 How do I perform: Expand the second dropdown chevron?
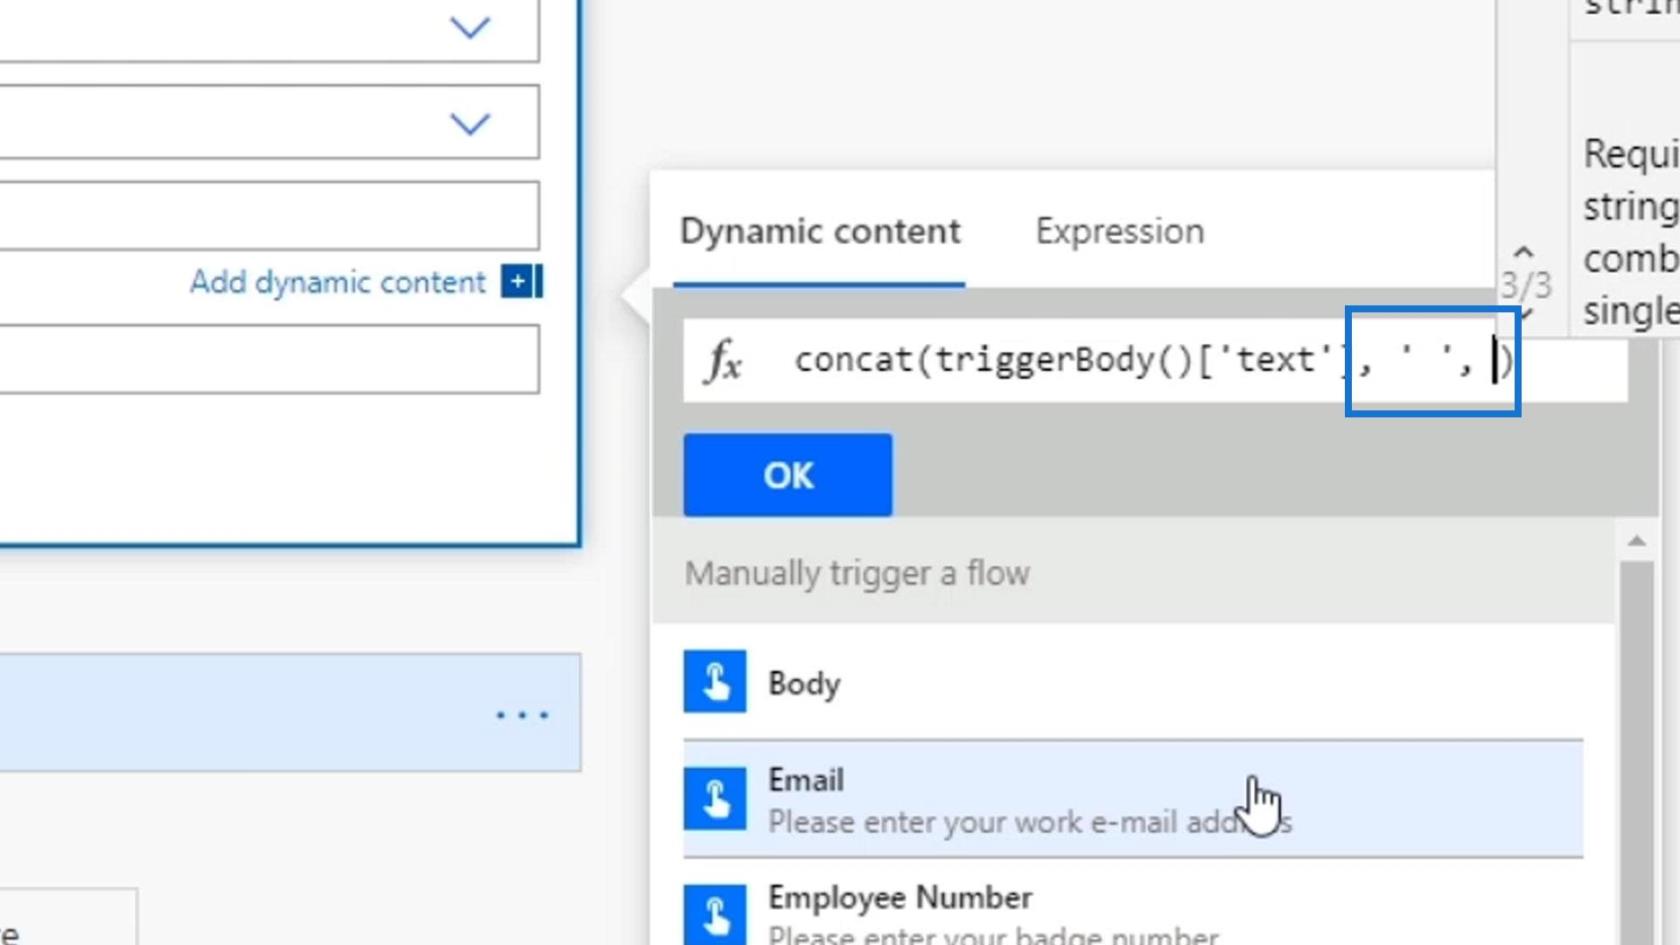tap(470, 123)
